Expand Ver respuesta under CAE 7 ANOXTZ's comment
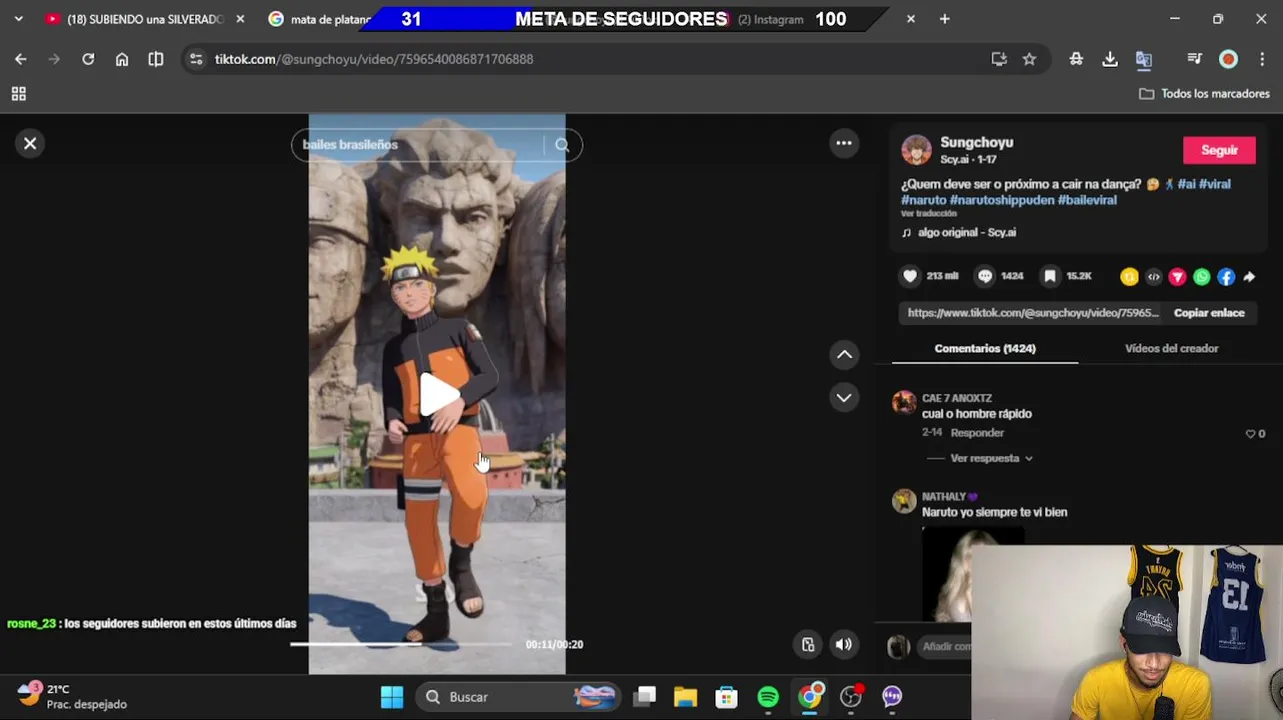 pos(991,458)
